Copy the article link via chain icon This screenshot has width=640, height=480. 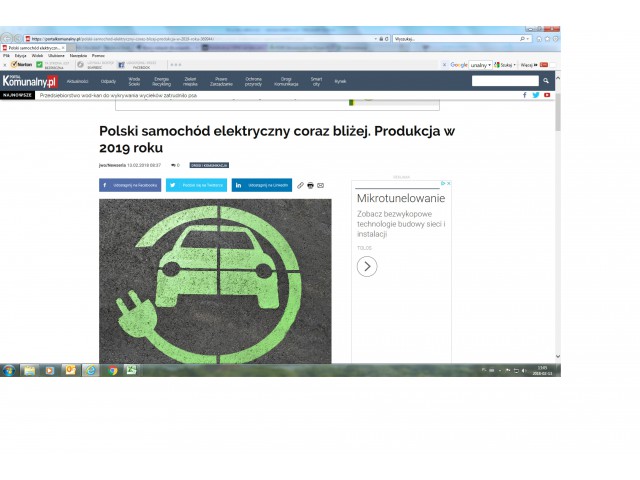pyautogui.click(x=300, y=185)
